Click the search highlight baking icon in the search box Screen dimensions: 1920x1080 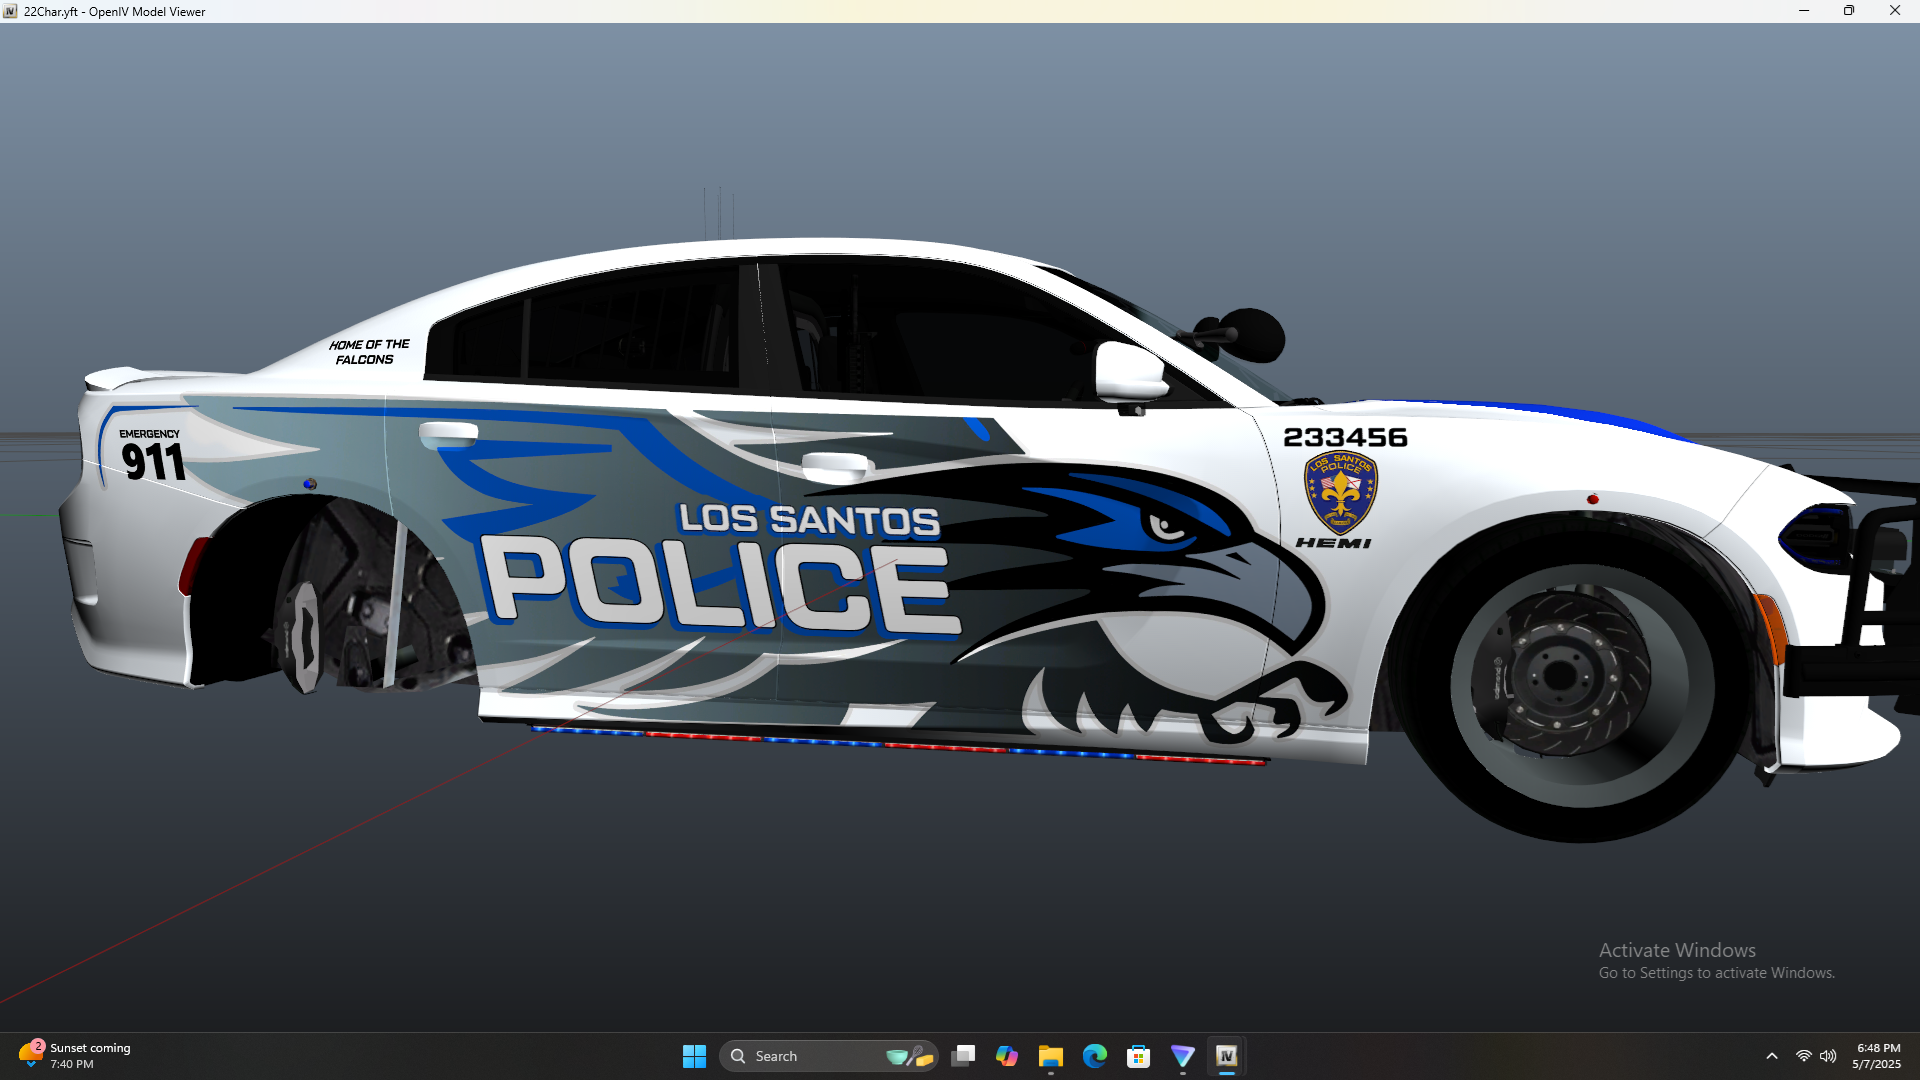(909, 1056)
